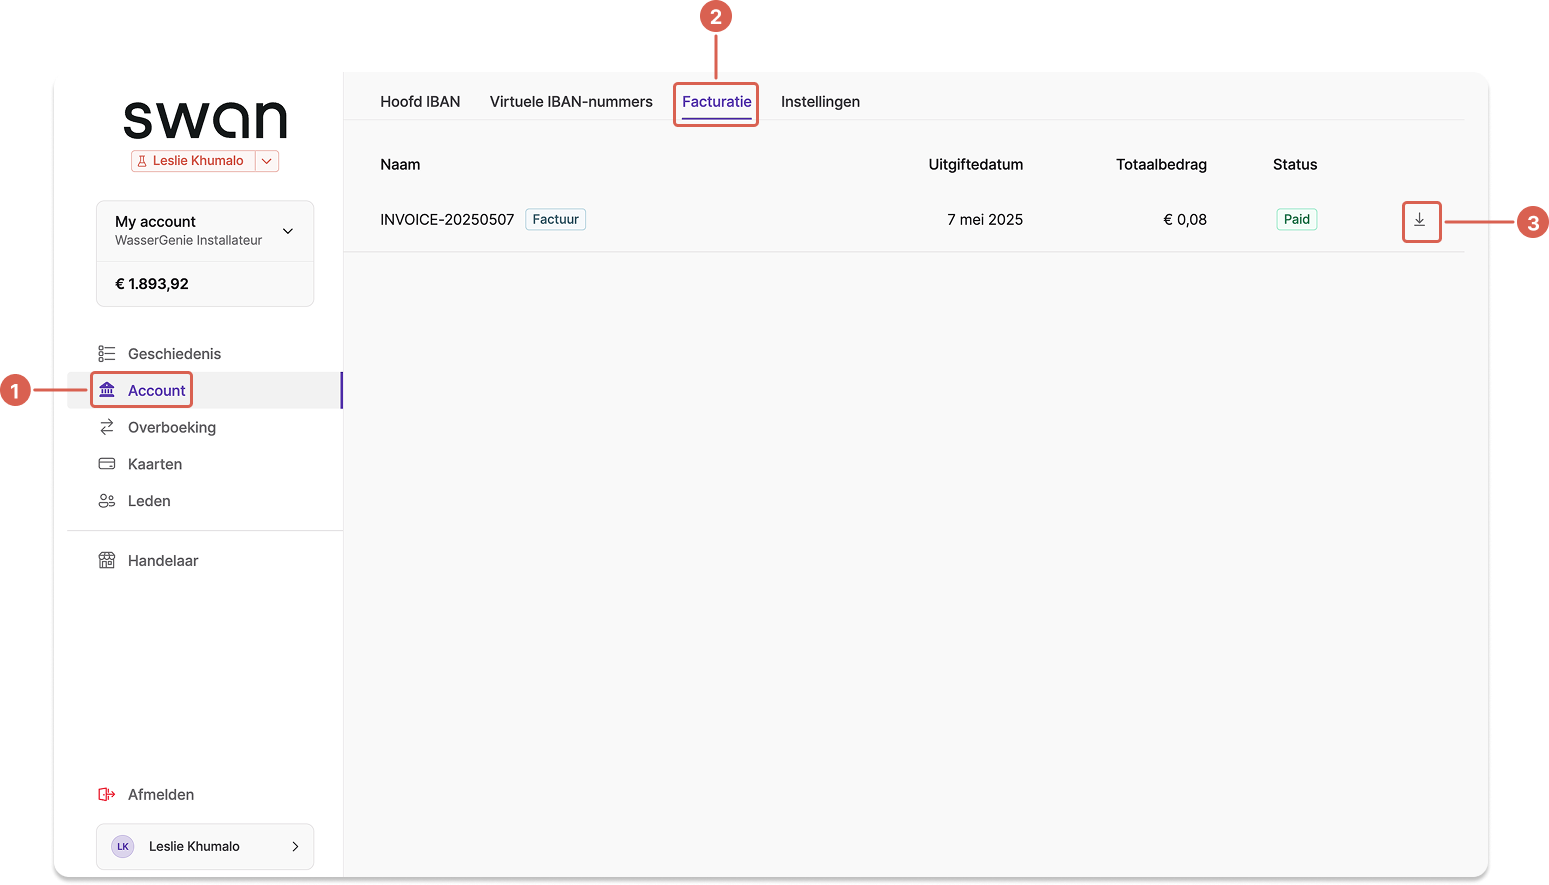Go to Leden page
The image size is (1549, 885).
coord(205,501)
